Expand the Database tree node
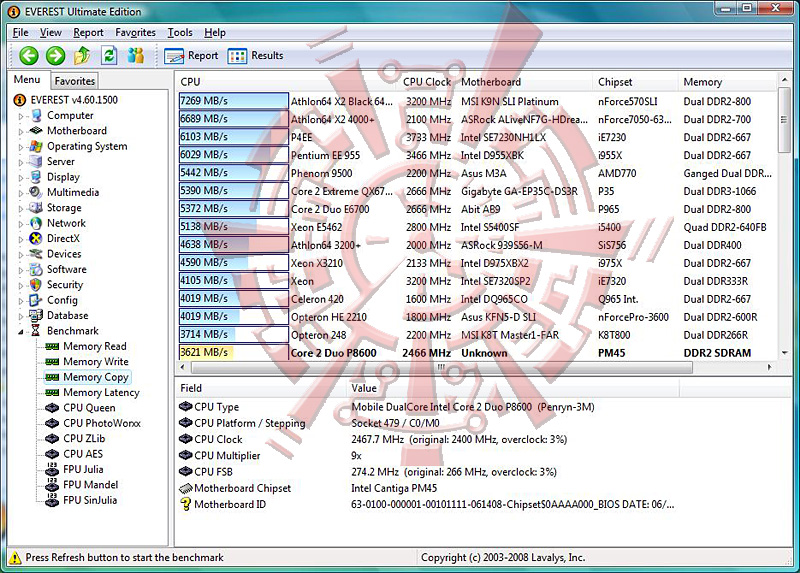This screenshot has width=800, height=573. point(21,316)
